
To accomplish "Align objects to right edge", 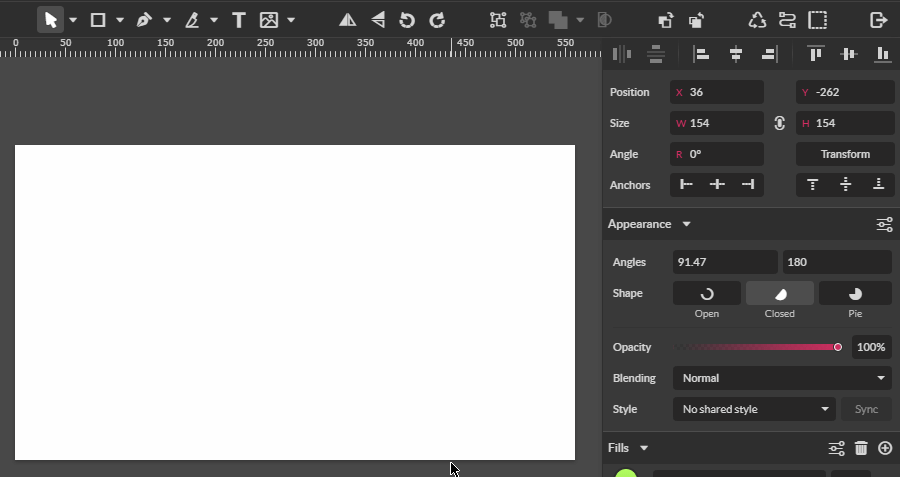I will (x=769, y=54).
